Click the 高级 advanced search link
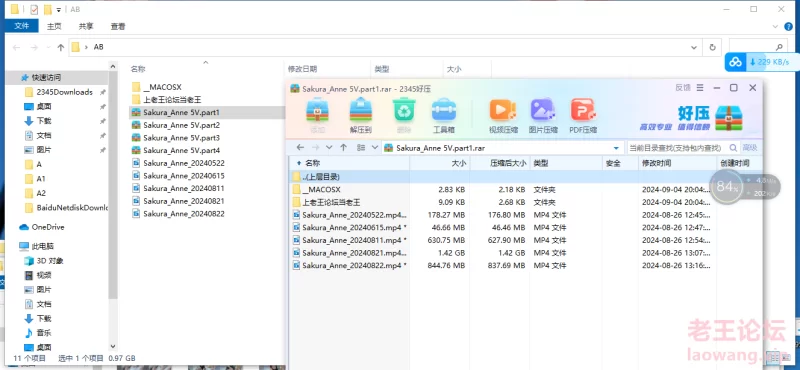Image resolution: width=800 pixels, height=370 pixels. (x=749, y=148)
